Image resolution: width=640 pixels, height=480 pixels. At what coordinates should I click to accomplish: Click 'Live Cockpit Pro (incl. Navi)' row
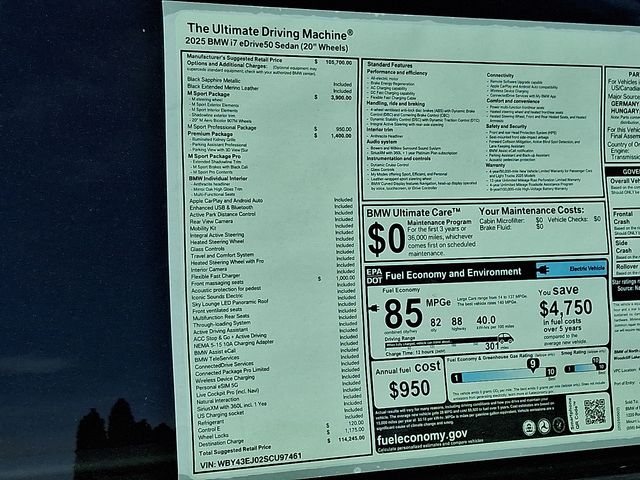click(227, 393)
